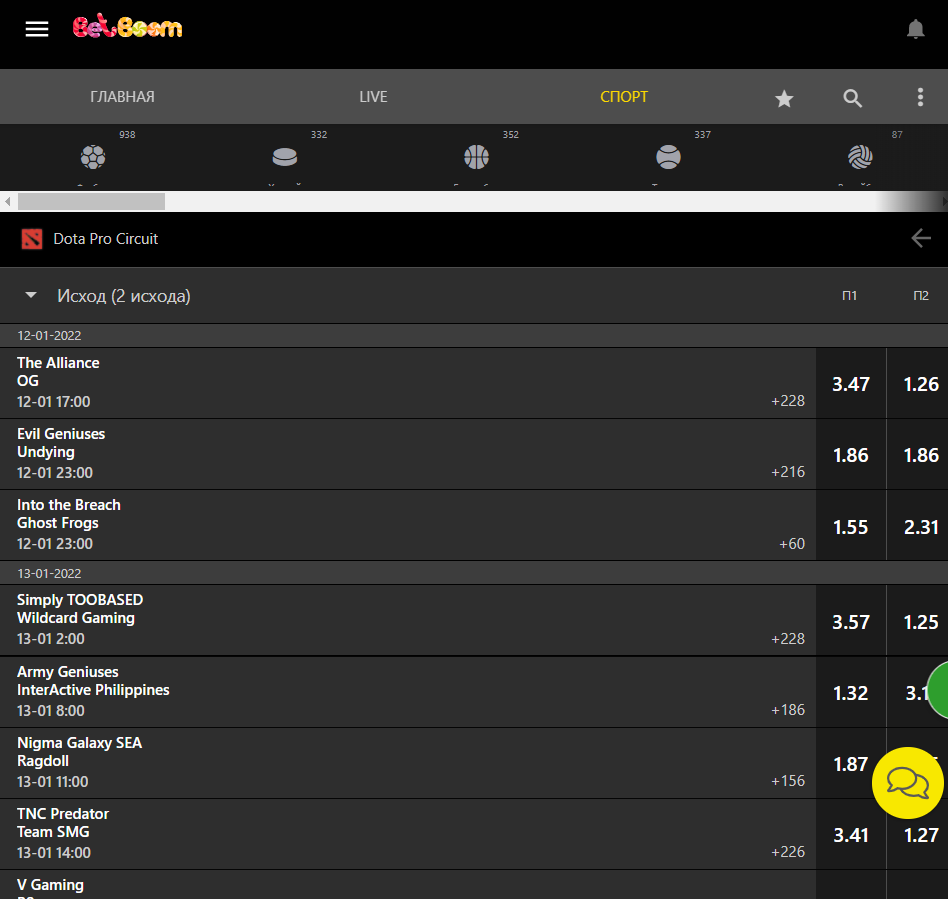Collapse the Исход (2 исхода) market
The image size is (948, 899).
[x=31, y=296]
